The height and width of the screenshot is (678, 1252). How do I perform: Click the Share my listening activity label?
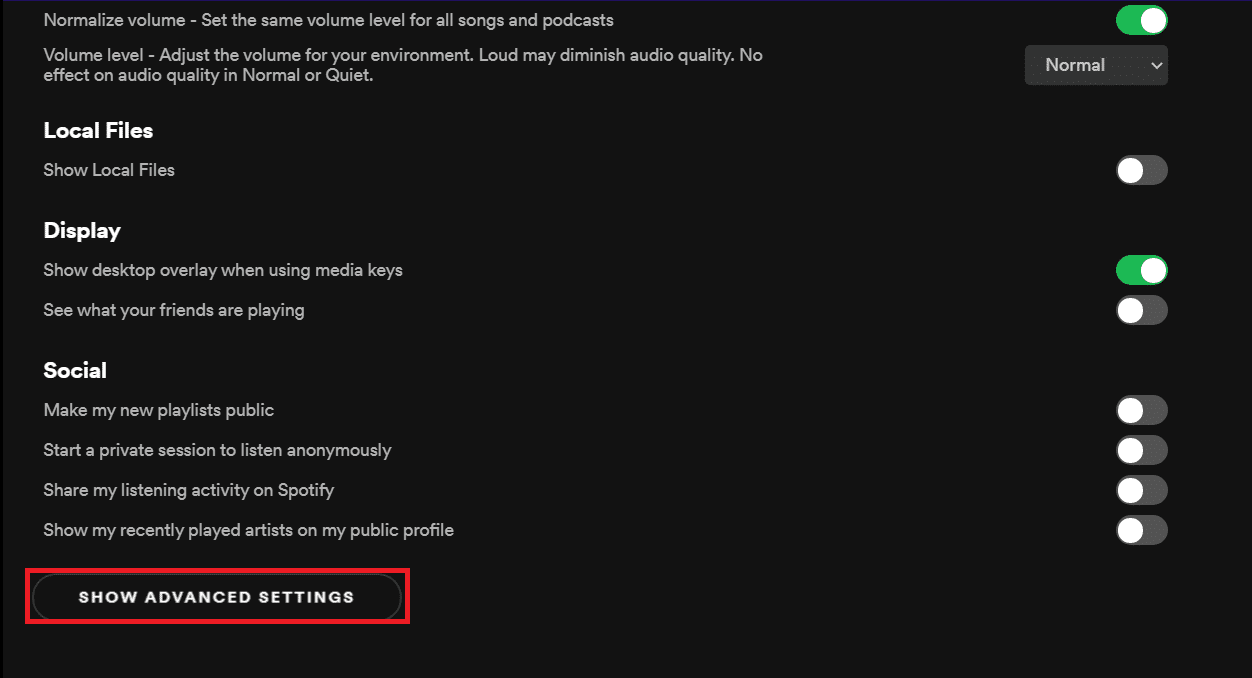coord(188,490)
